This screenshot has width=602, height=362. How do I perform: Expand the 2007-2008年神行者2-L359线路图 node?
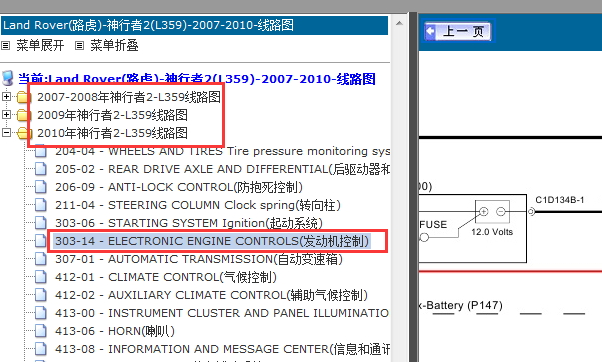pos(6,96)
